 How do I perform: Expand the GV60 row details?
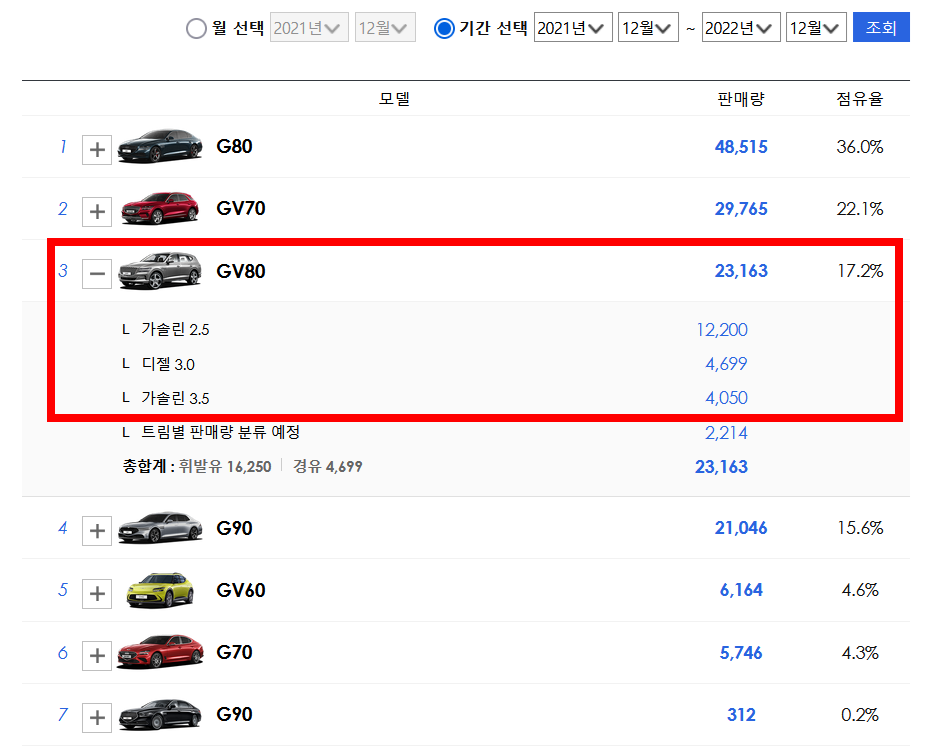[x=97, y=593]
